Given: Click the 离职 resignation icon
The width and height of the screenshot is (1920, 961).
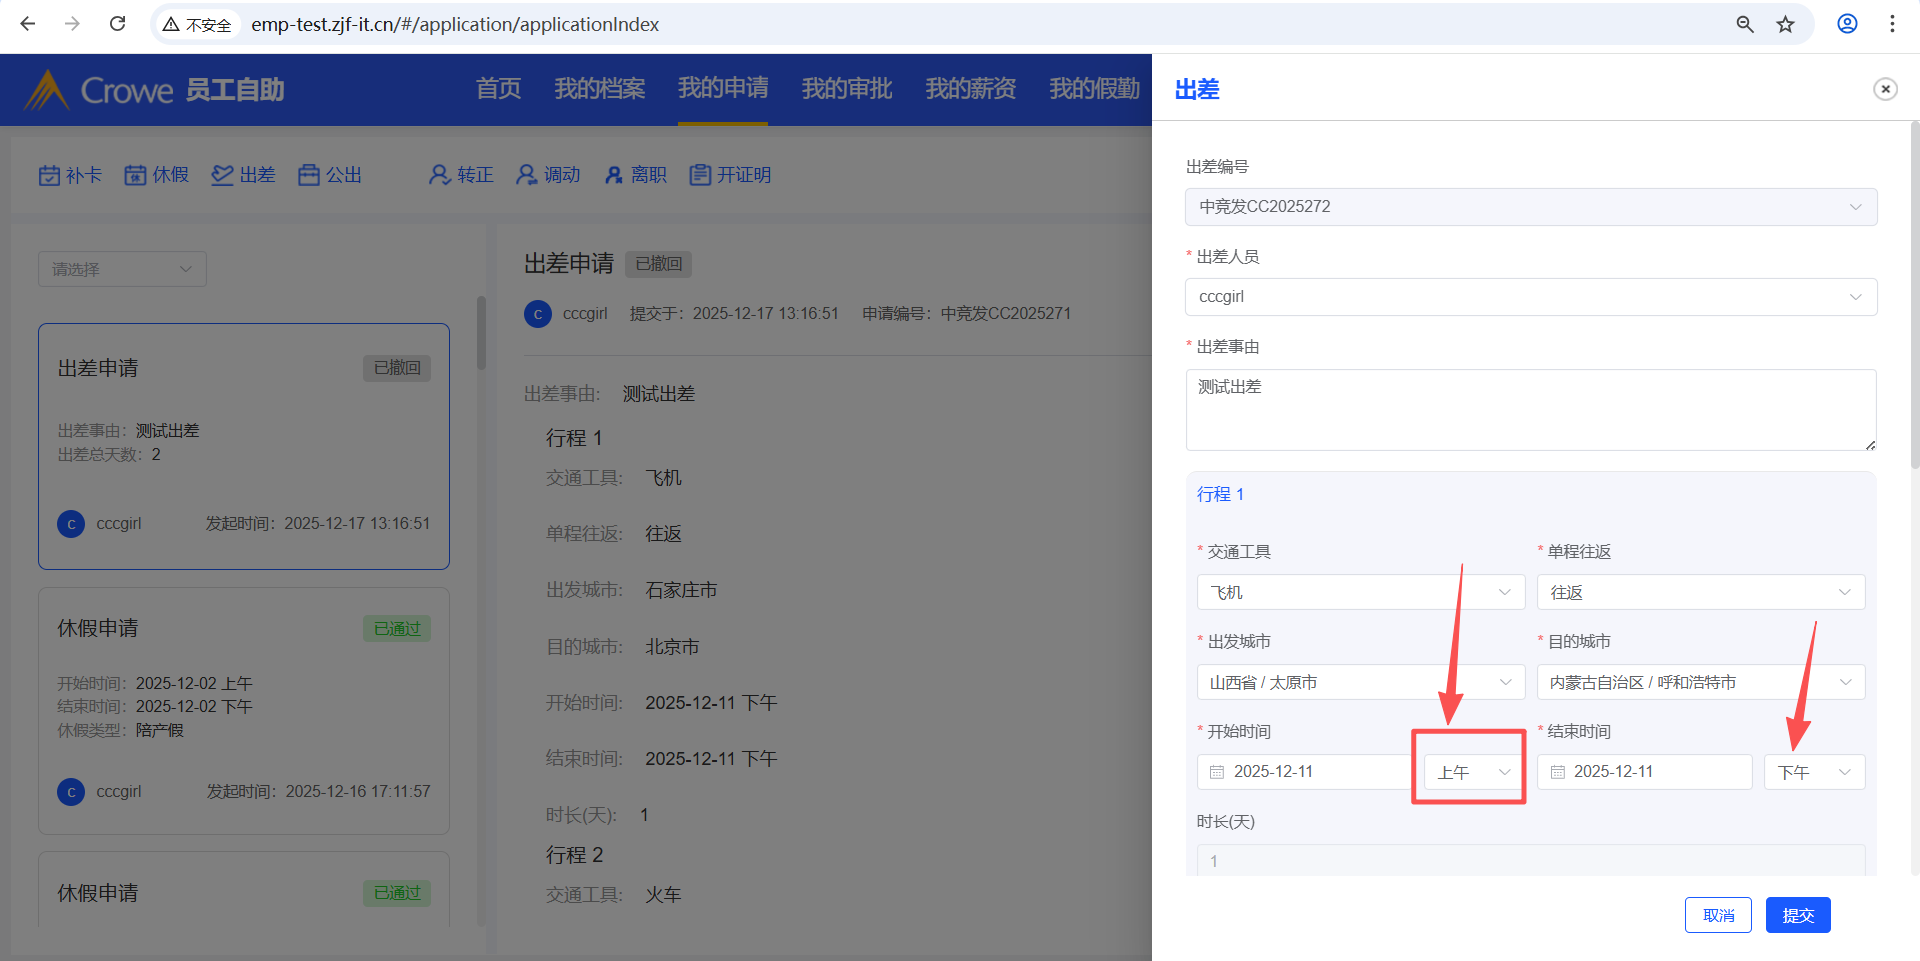Looking at the screenshot, I should [x=614, y=176].
